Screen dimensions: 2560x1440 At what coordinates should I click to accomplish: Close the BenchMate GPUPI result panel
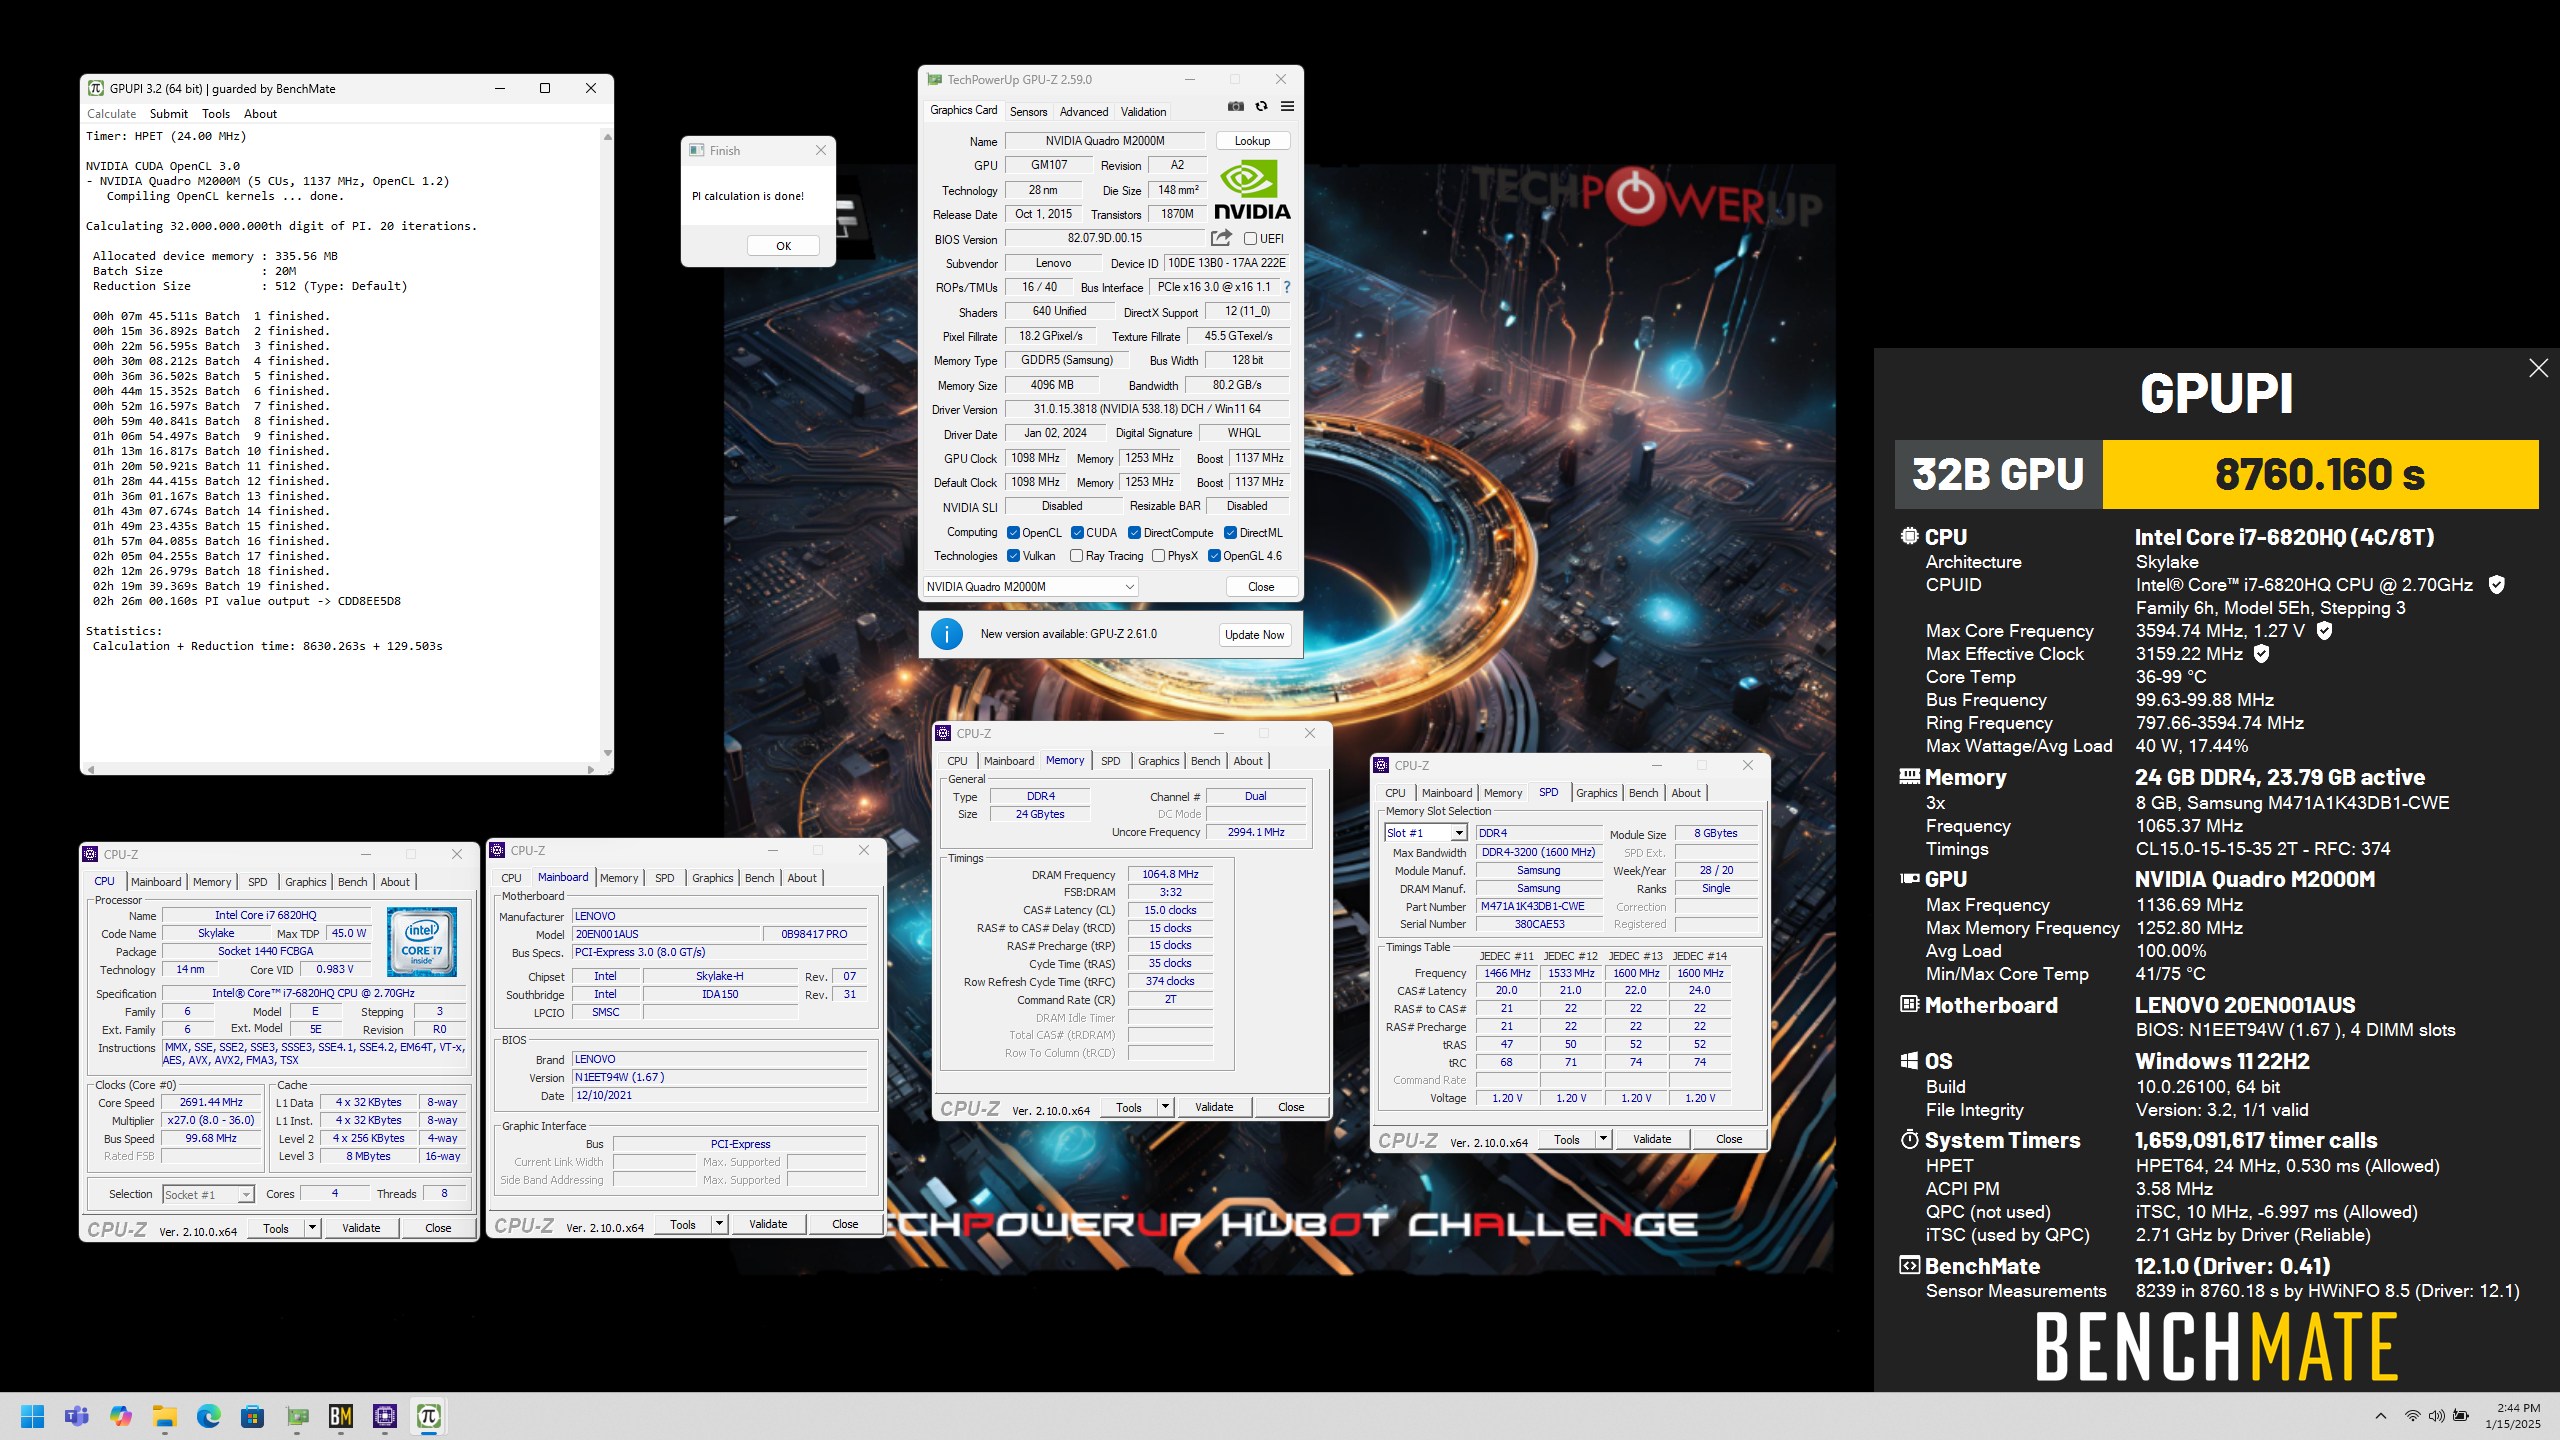tap(2538, 368)
